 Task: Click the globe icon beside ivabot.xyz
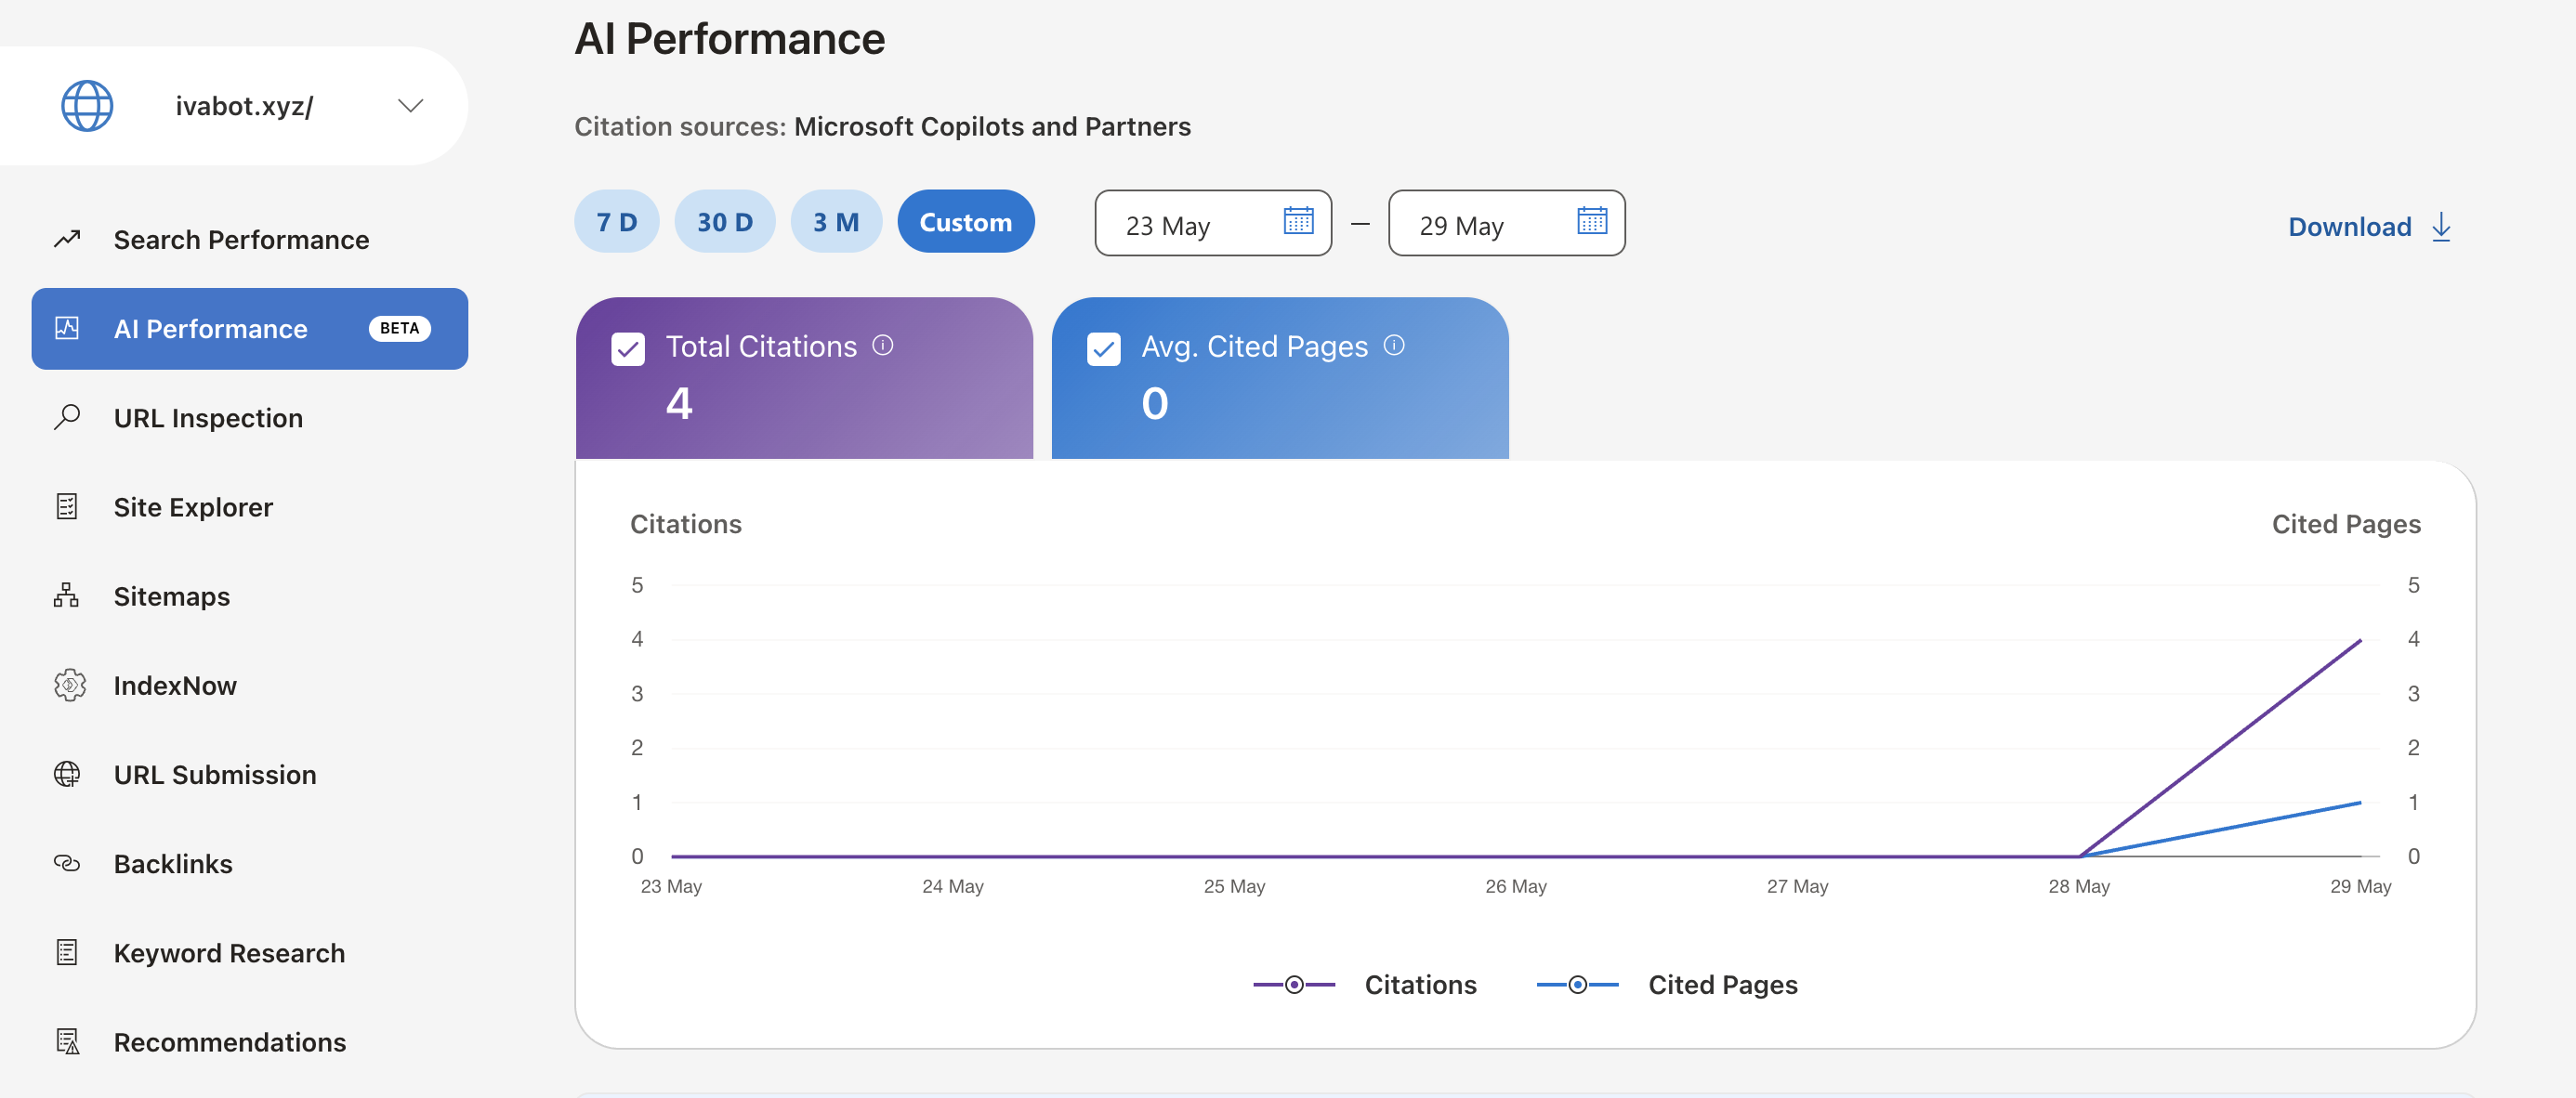tap(87, 106)
